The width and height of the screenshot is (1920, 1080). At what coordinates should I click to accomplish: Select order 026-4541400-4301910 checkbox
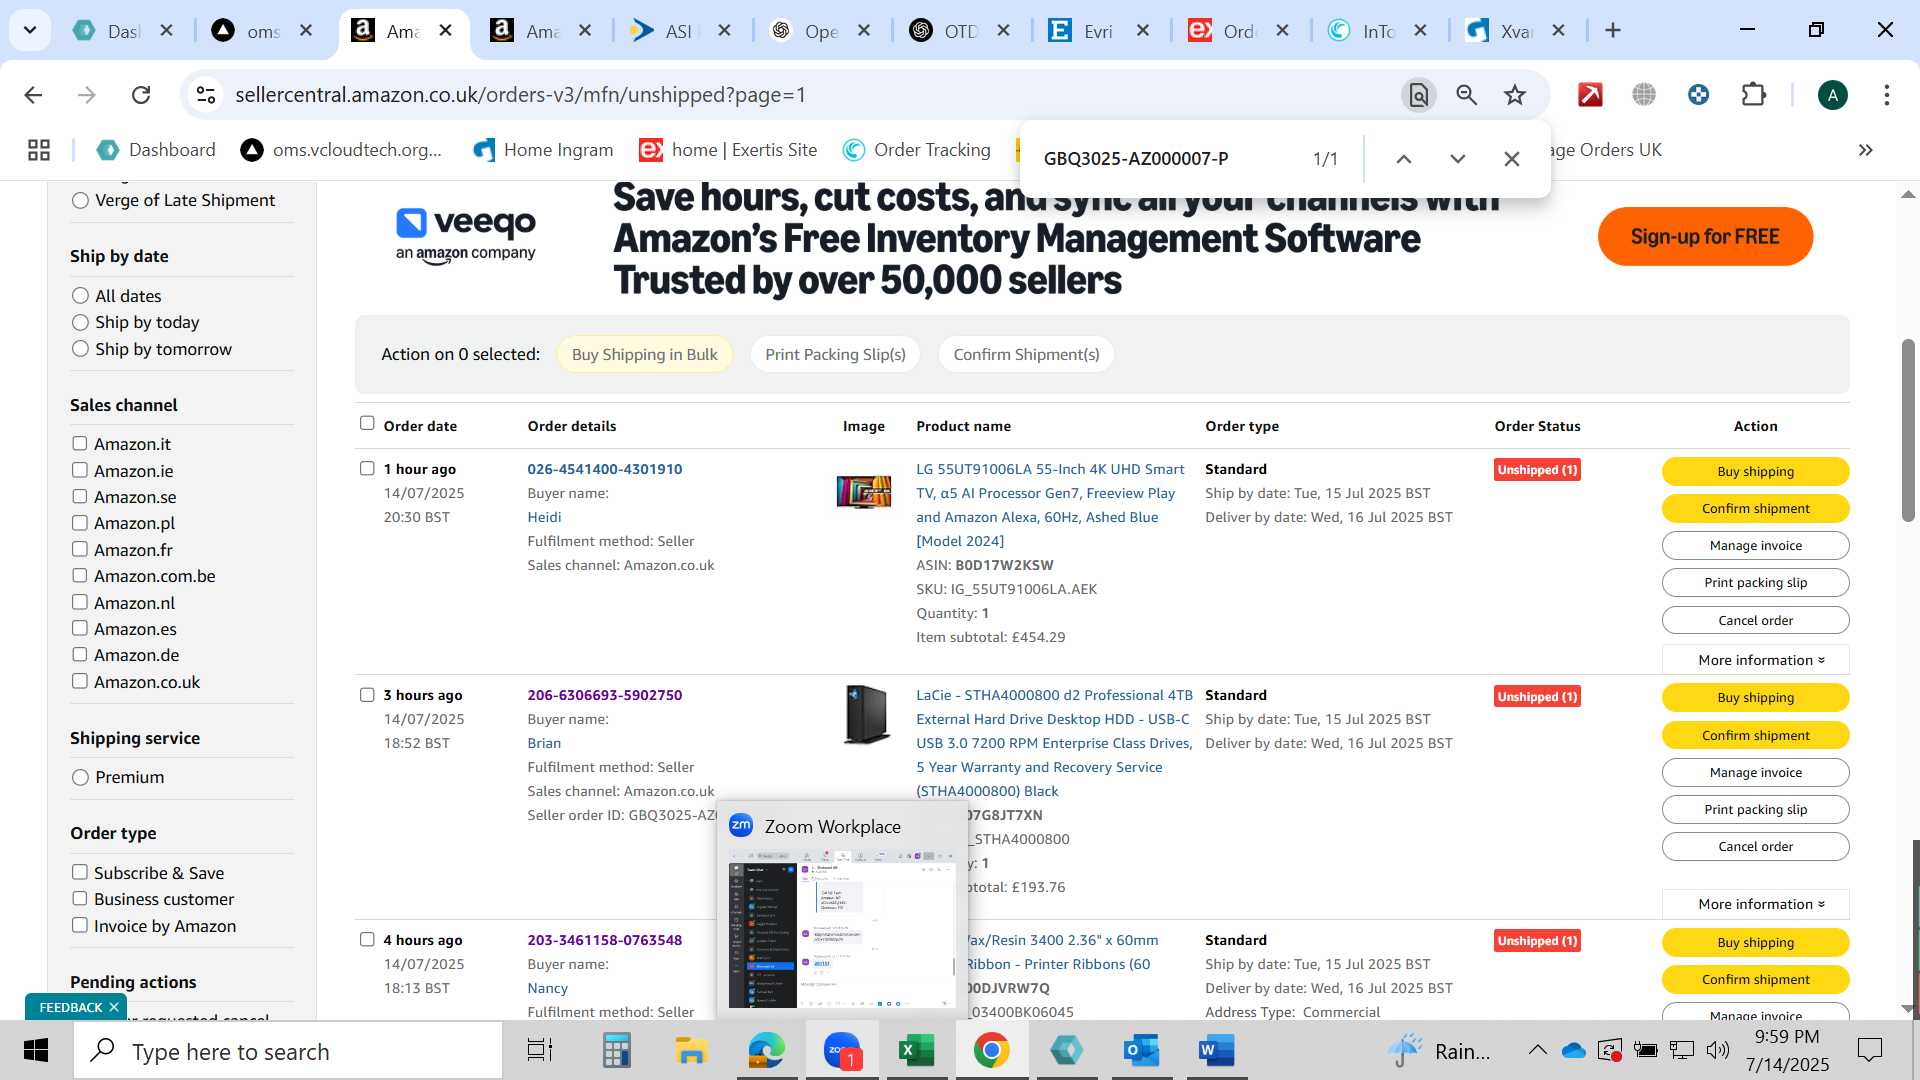pos(367,468)
